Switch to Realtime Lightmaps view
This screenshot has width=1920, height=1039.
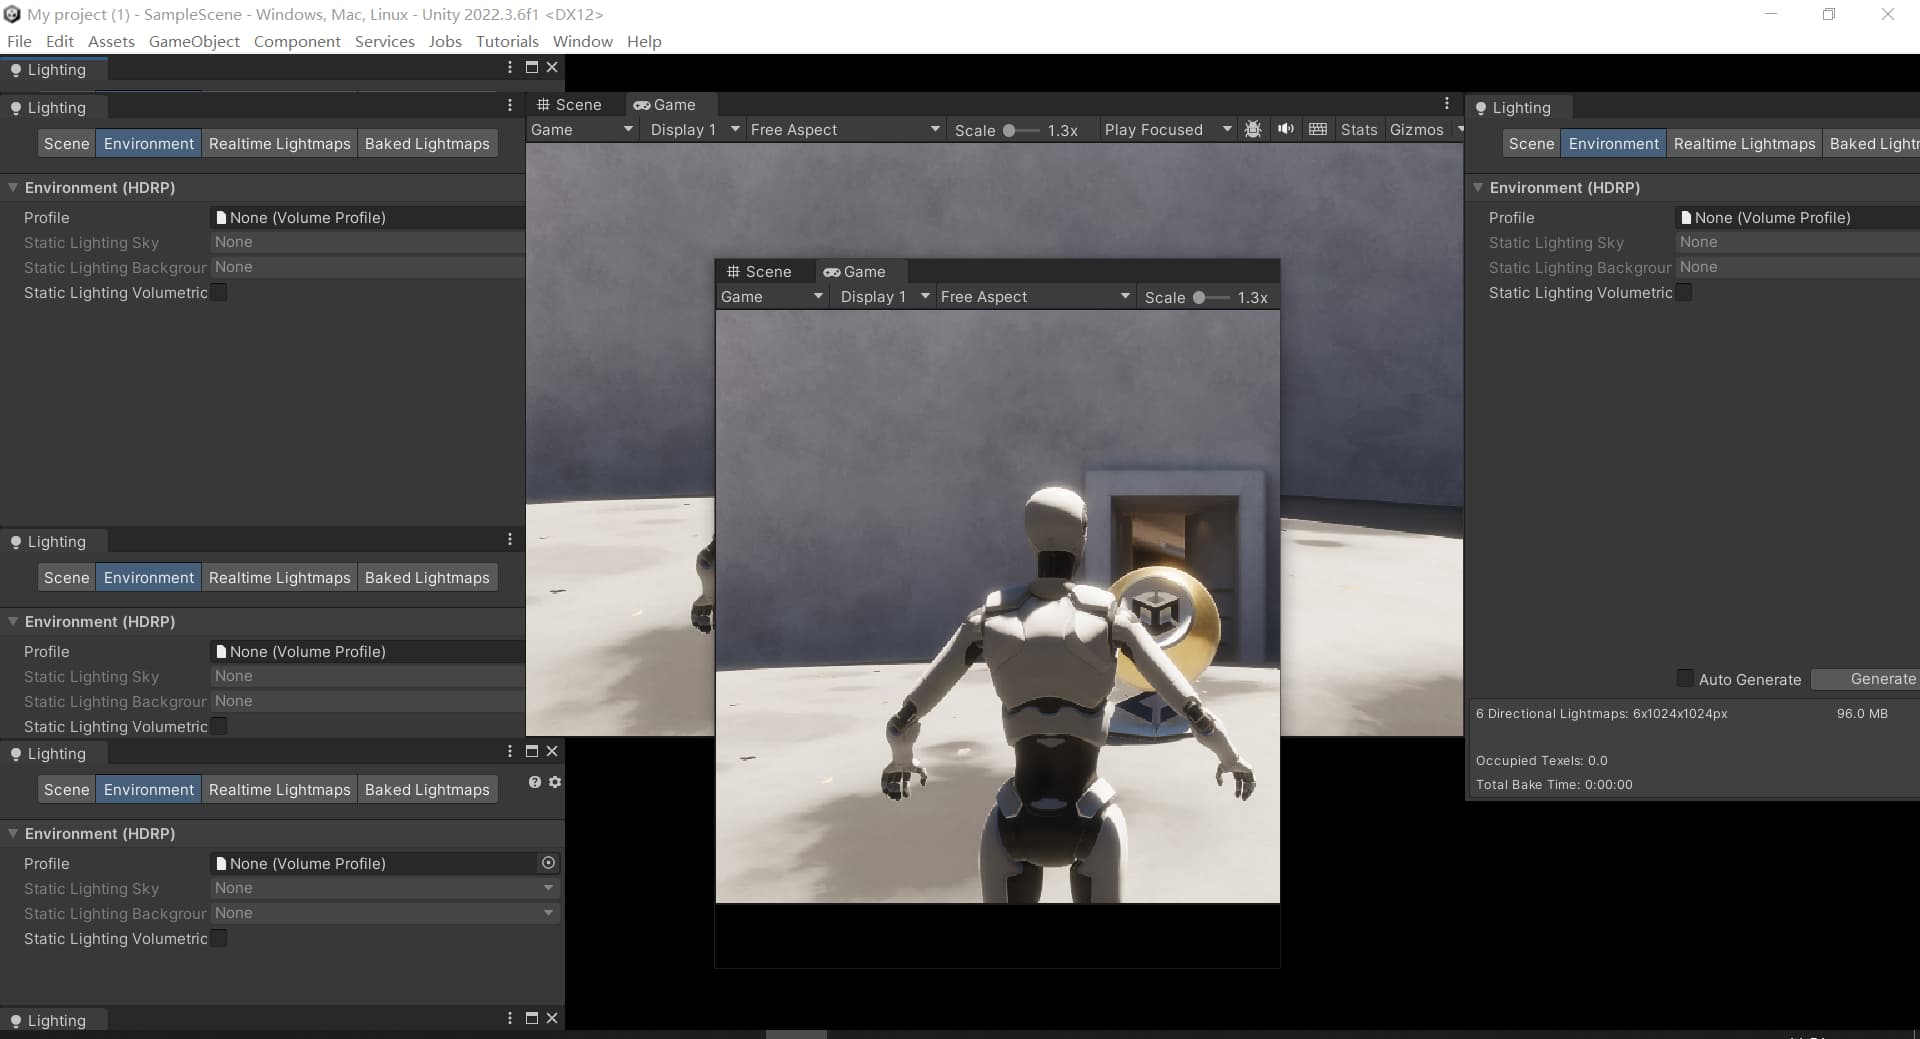click(279, 143)
